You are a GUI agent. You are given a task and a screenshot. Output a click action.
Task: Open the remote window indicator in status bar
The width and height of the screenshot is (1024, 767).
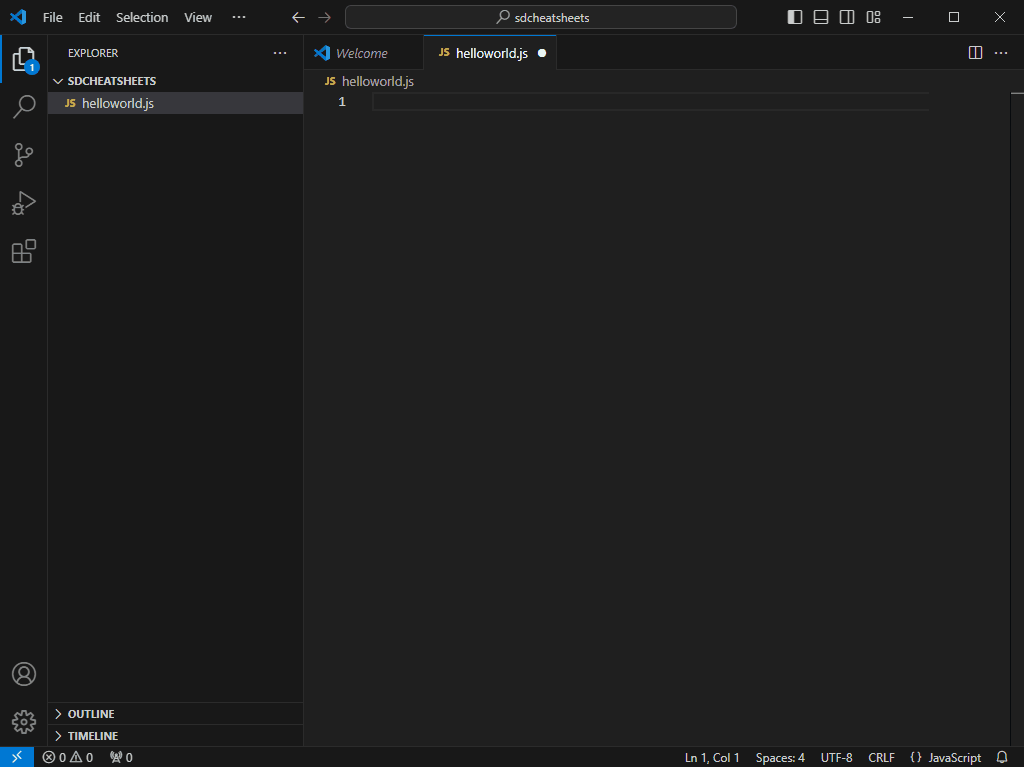pyautogui.click(x=17, y=757)
